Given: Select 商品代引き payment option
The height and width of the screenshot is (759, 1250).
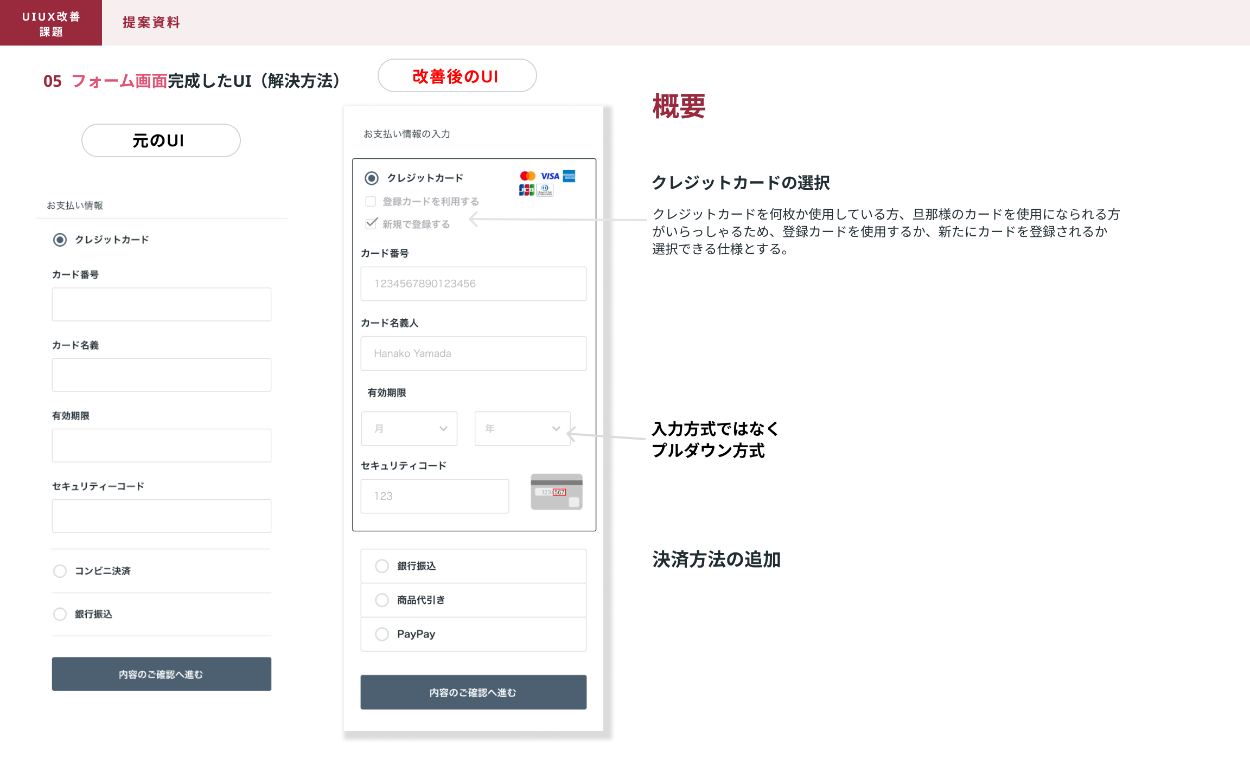Looking at the screenshot, I should (x=382, y=600).
